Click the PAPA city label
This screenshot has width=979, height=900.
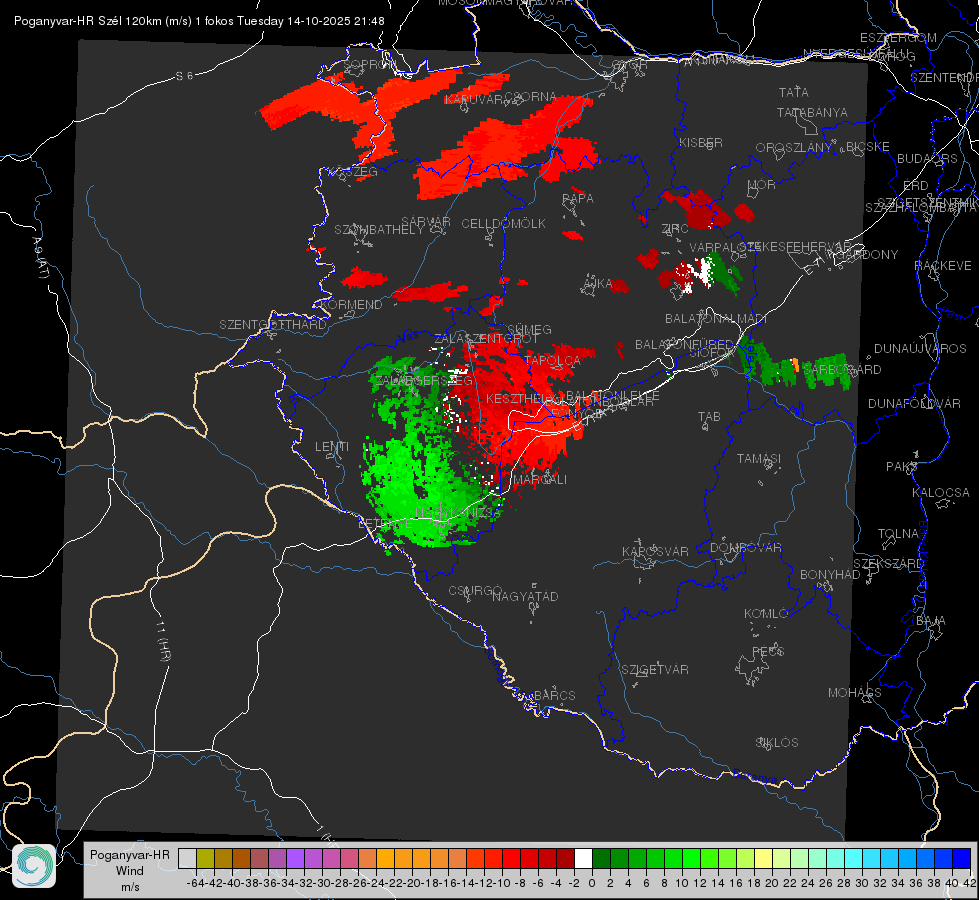tap(578, 199)
